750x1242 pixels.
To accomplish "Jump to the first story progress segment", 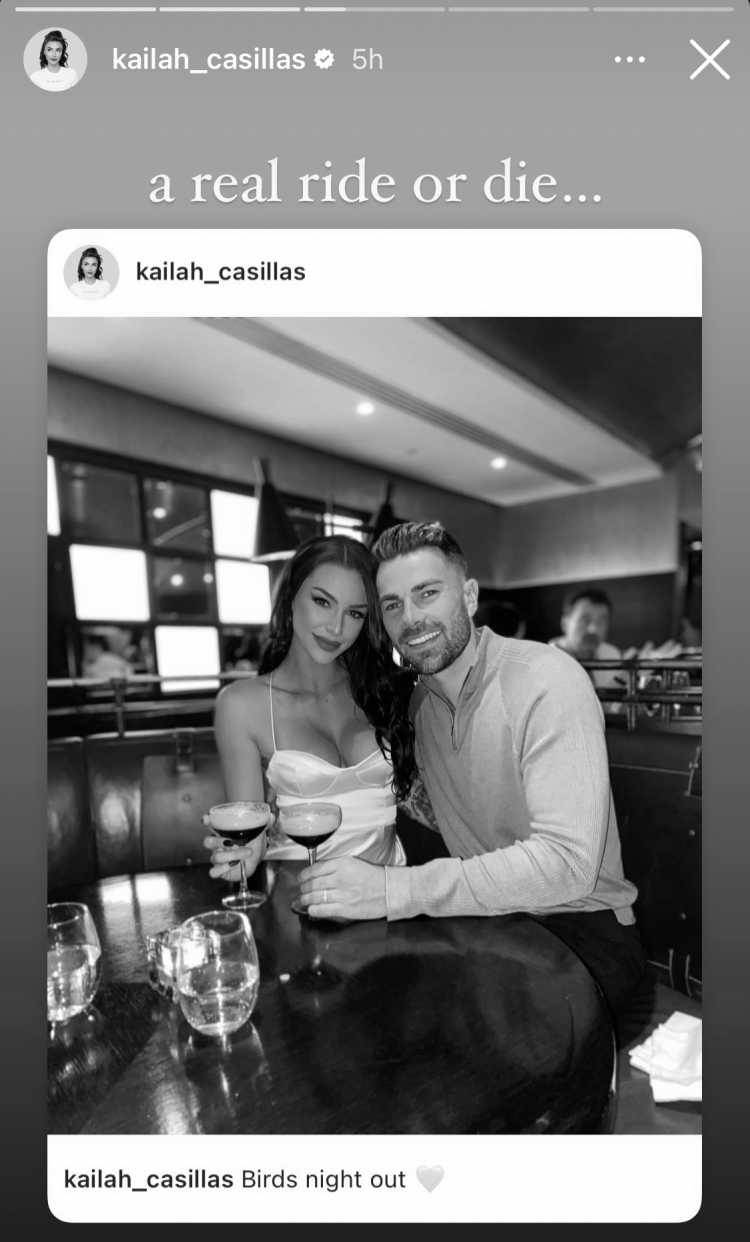I will pos(85,9).
